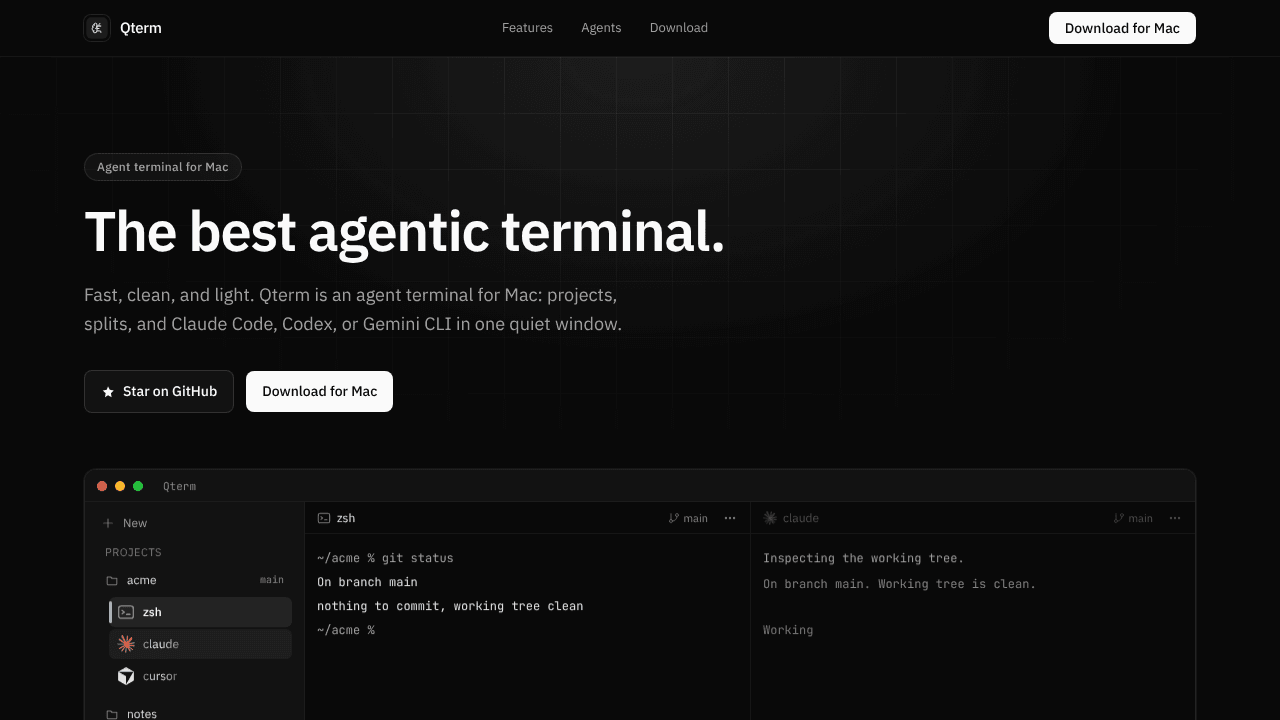Select the claude session in sidebar
The height and width of the screenshot is (720, 1280).
click(200, 644)
